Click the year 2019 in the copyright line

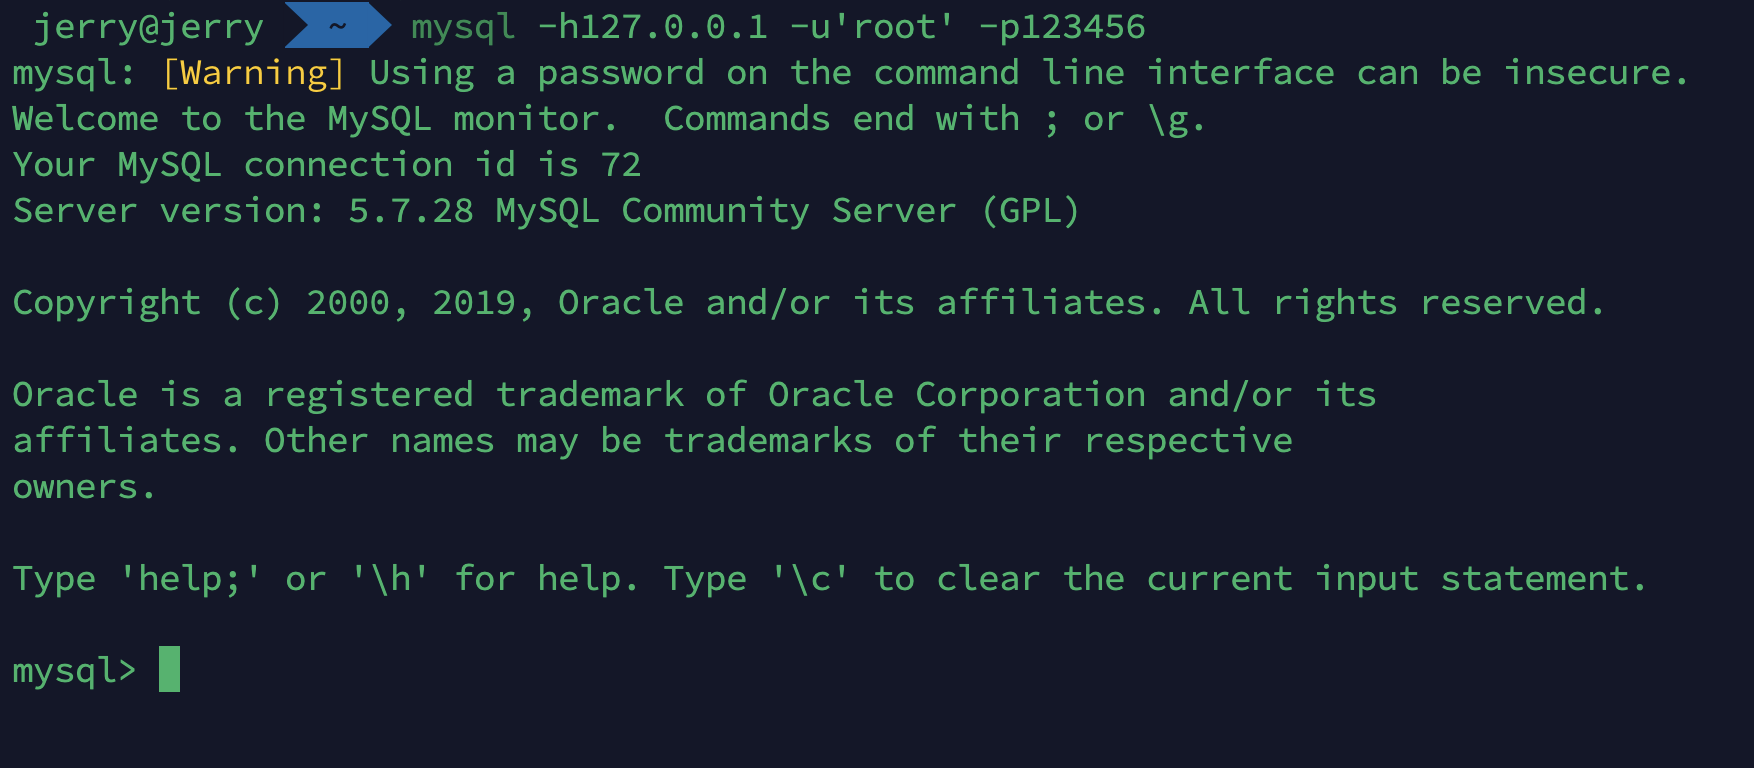coord(474,303)
